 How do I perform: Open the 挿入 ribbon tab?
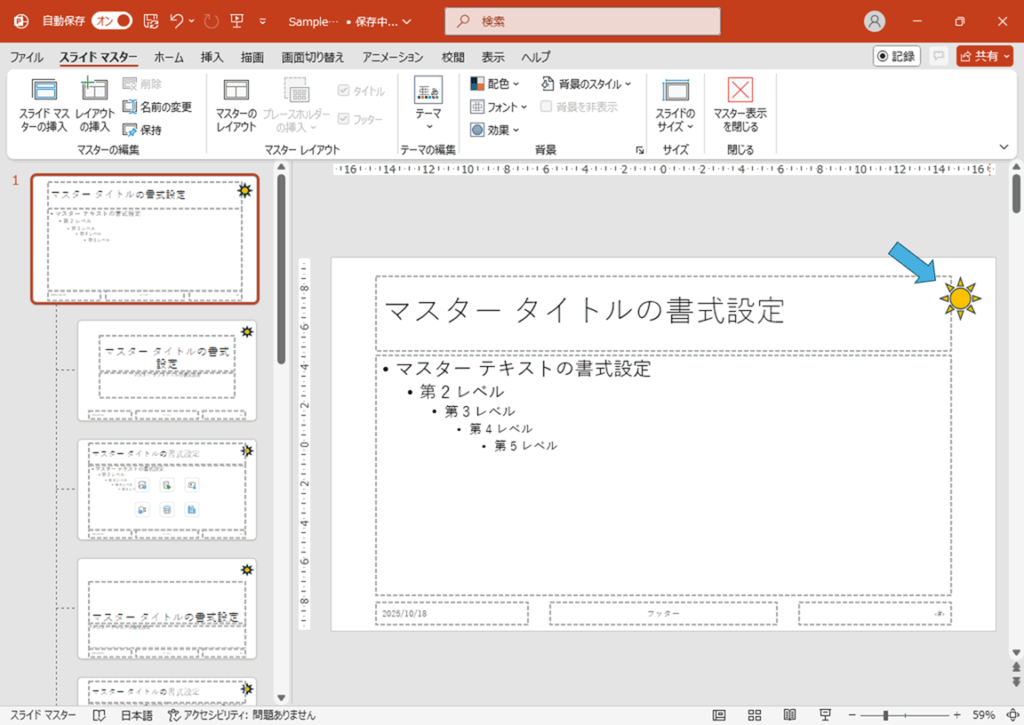pos(211,57)
